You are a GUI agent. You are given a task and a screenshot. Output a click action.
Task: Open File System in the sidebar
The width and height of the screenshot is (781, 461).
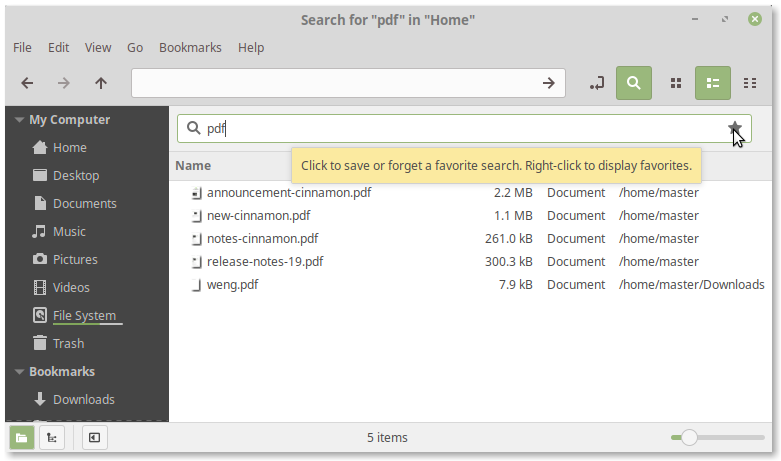pyautogui.click(x=87, y=315)
